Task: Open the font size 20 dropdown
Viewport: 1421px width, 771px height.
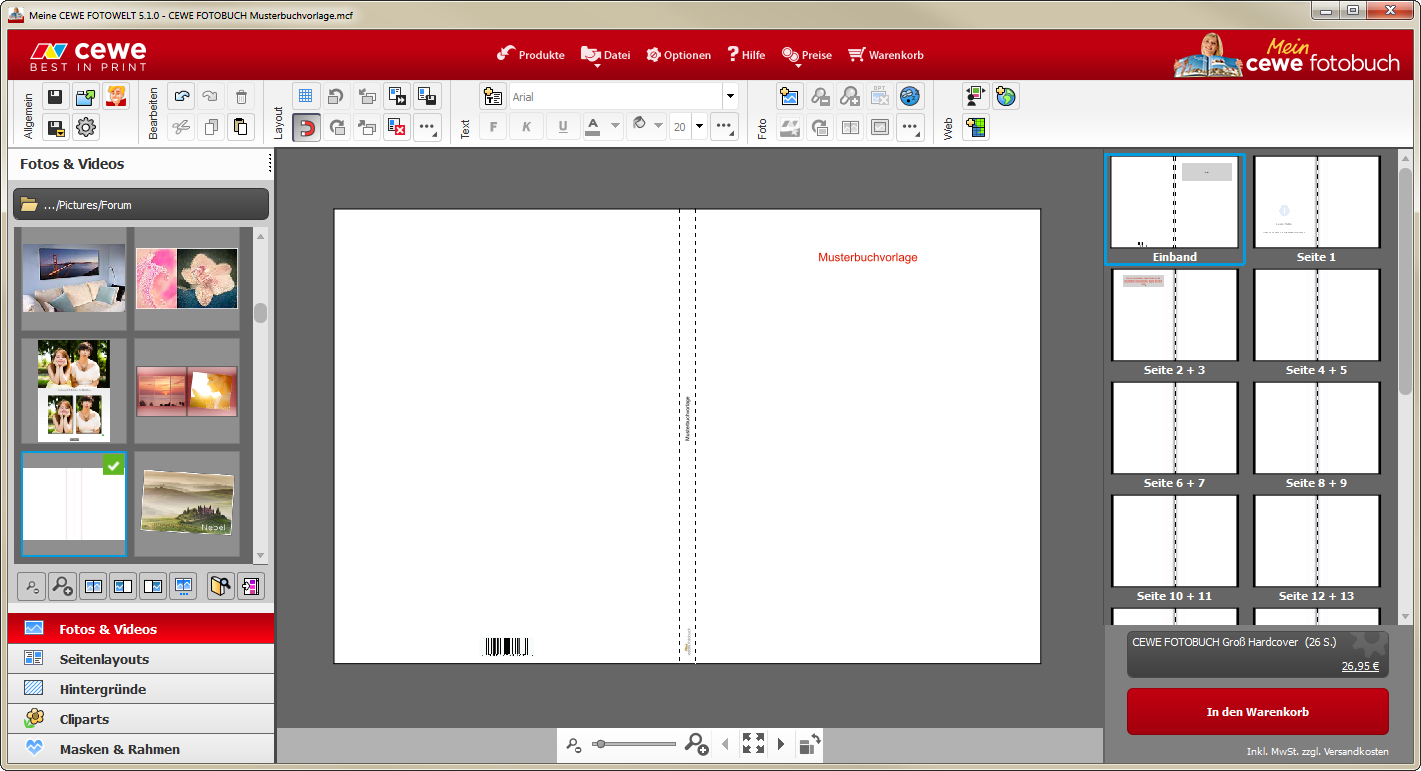Action: click(x=699, y=127)
